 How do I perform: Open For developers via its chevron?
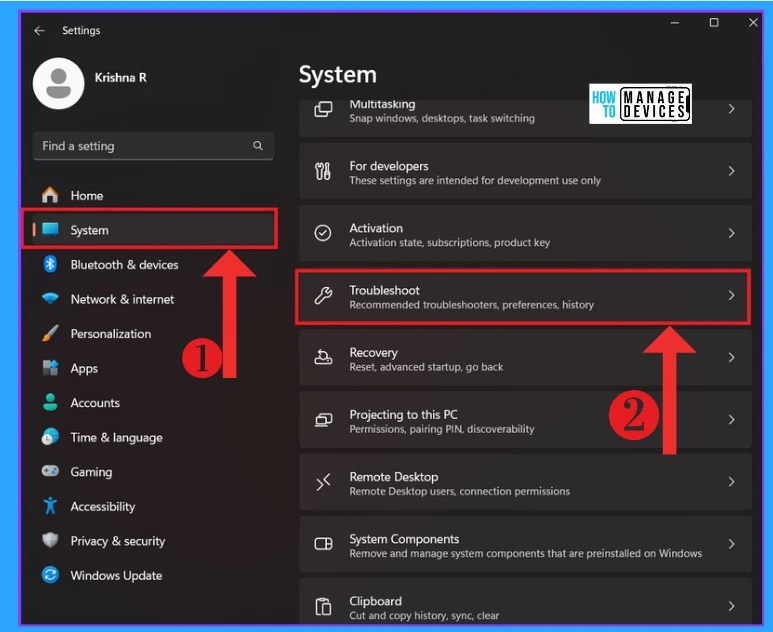tap(732, 171)
